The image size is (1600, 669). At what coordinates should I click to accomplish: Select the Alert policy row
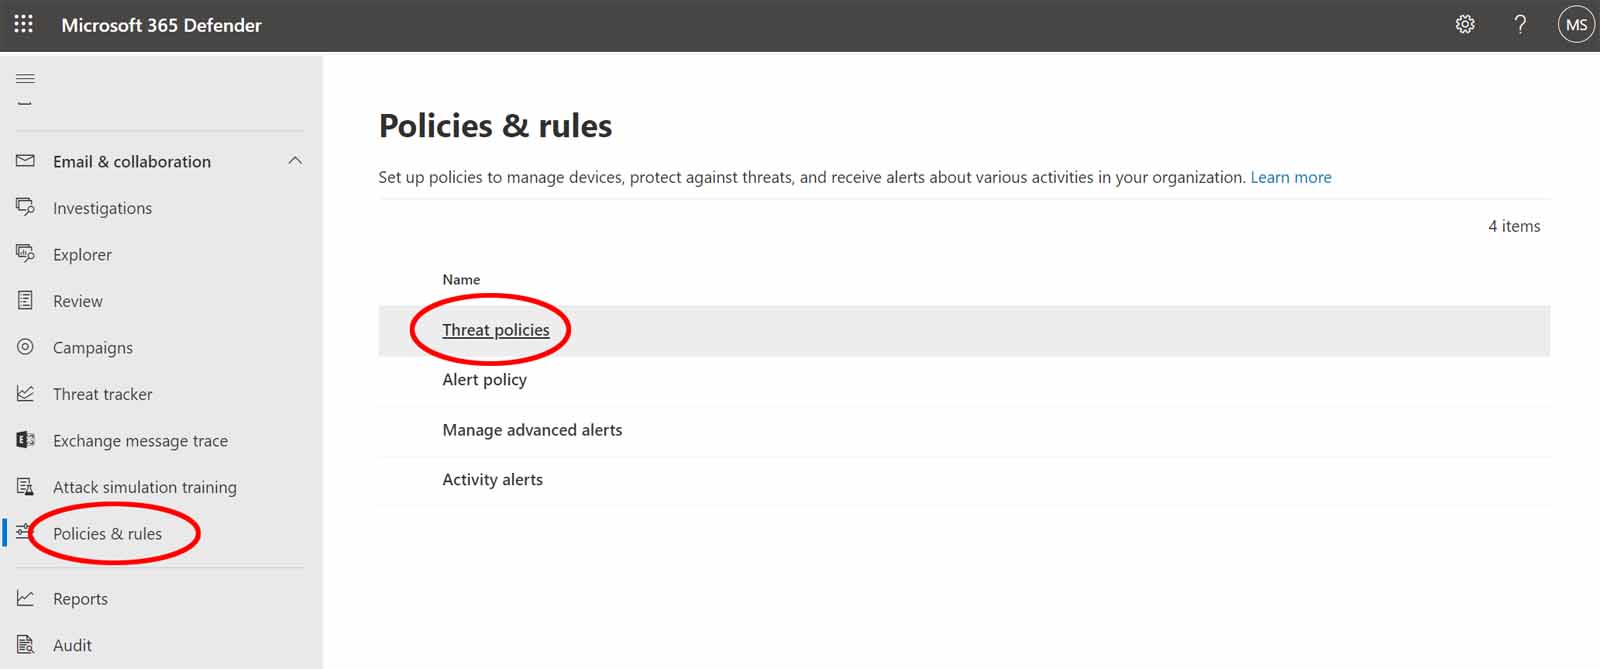(485, 379)
